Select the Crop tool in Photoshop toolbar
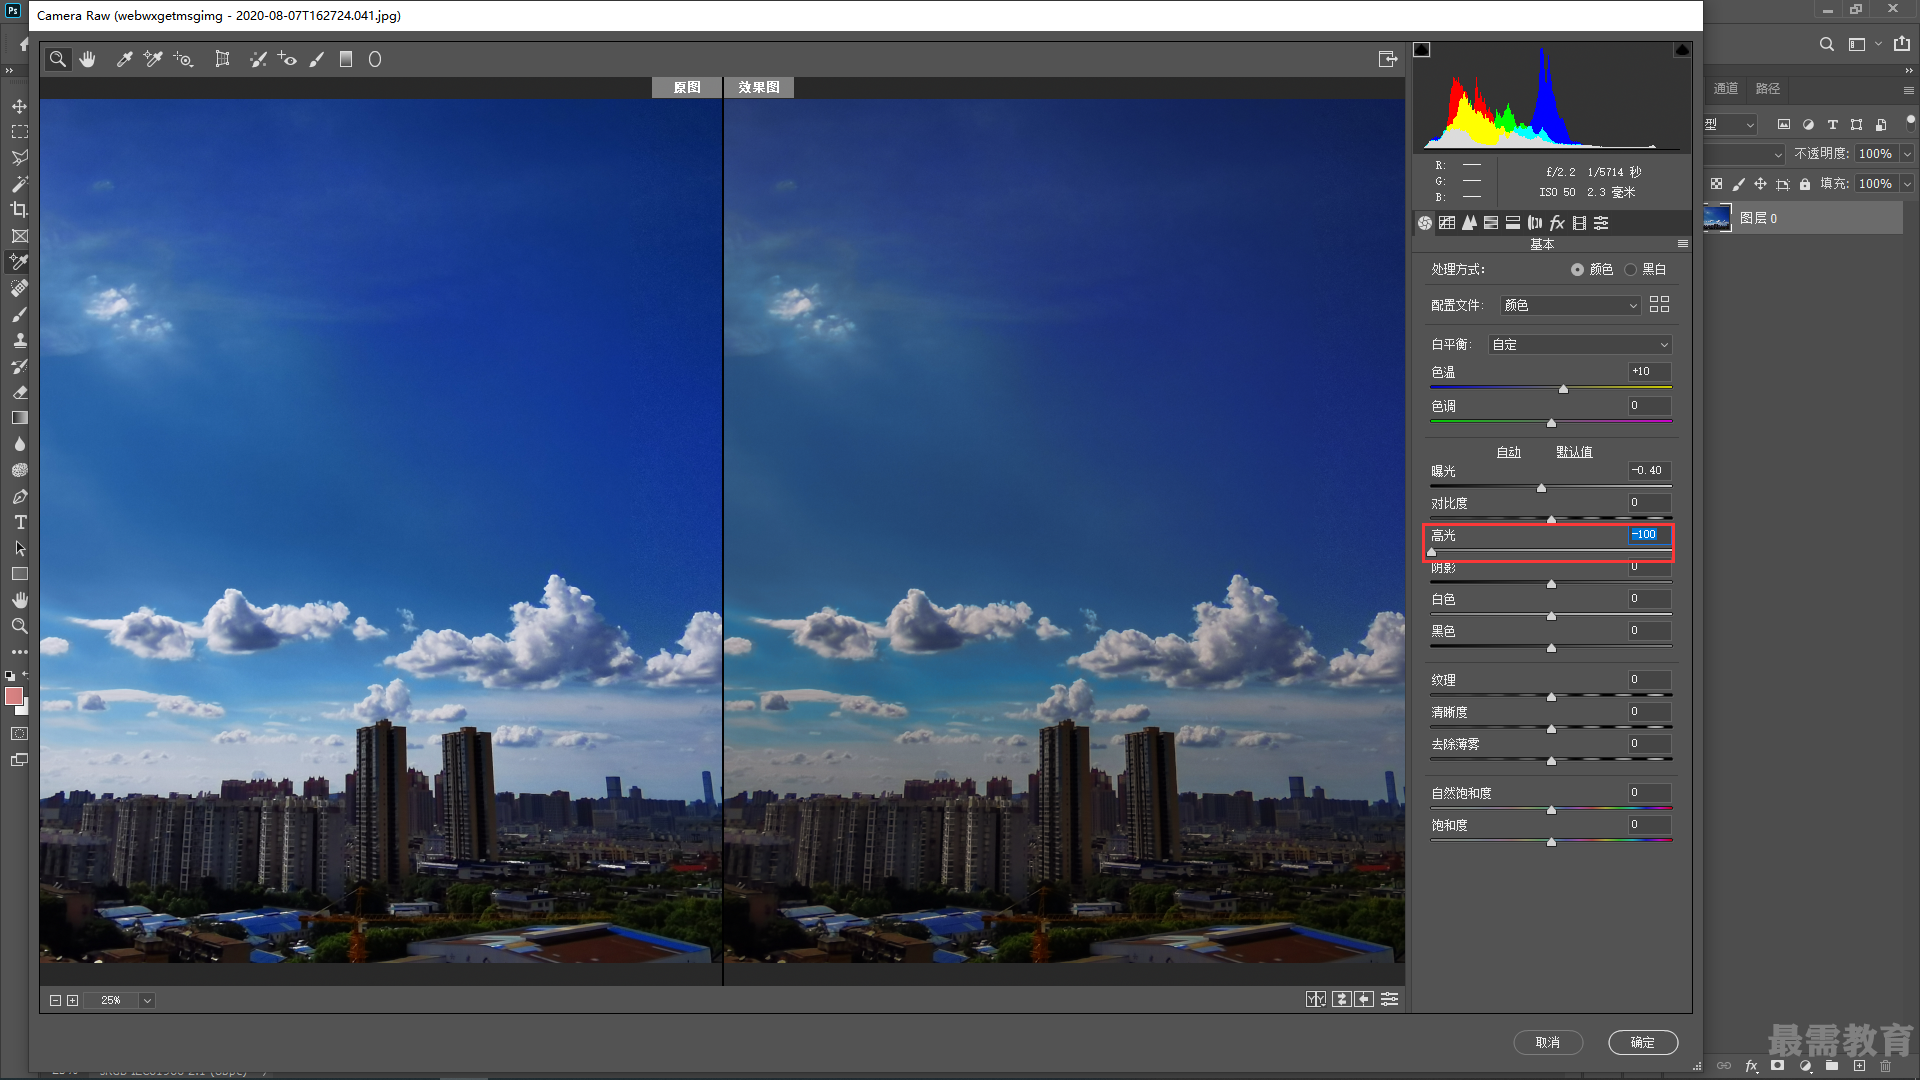Screen dimensions: 1920x1080 [x=19, y=210]
